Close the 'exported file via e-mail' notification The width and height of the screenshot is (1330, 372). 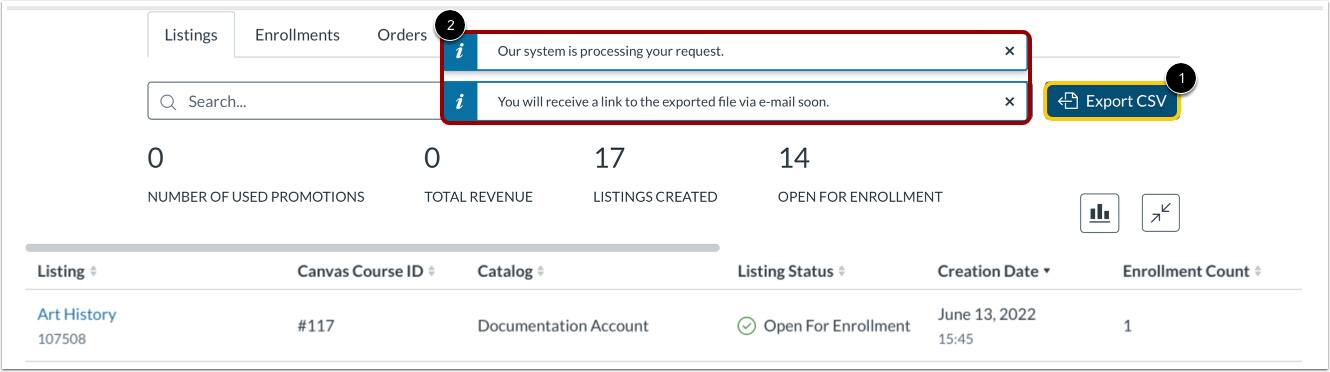[1010, 101]
